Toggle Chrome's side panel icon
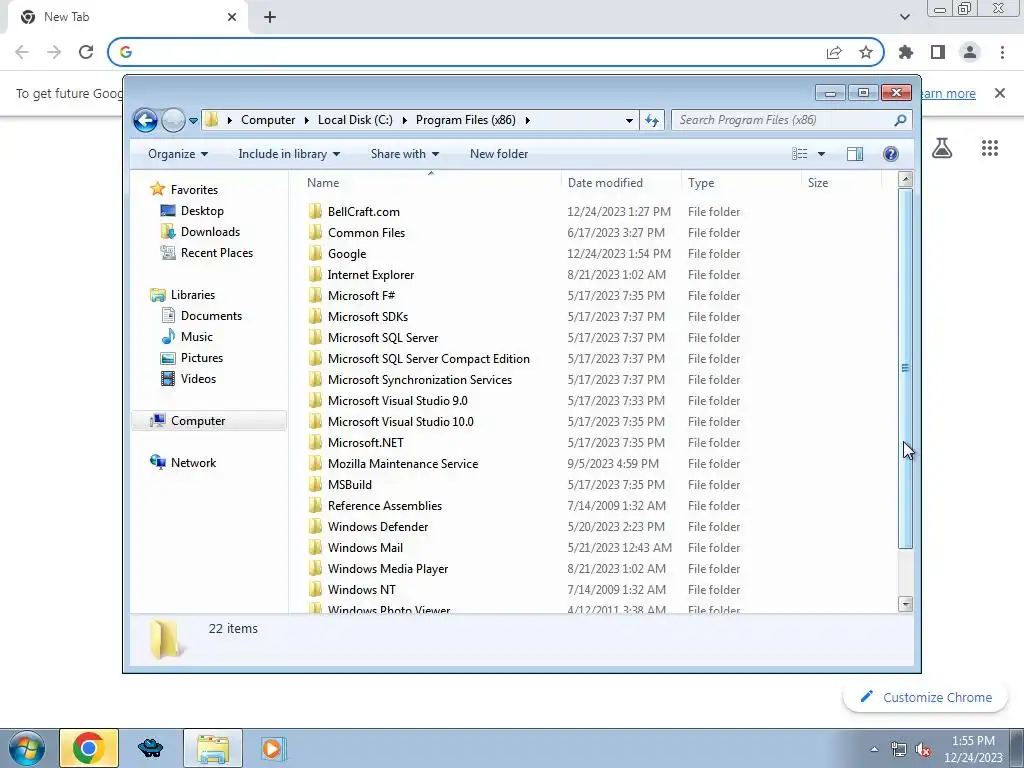1024x768 pixels. 938,52
